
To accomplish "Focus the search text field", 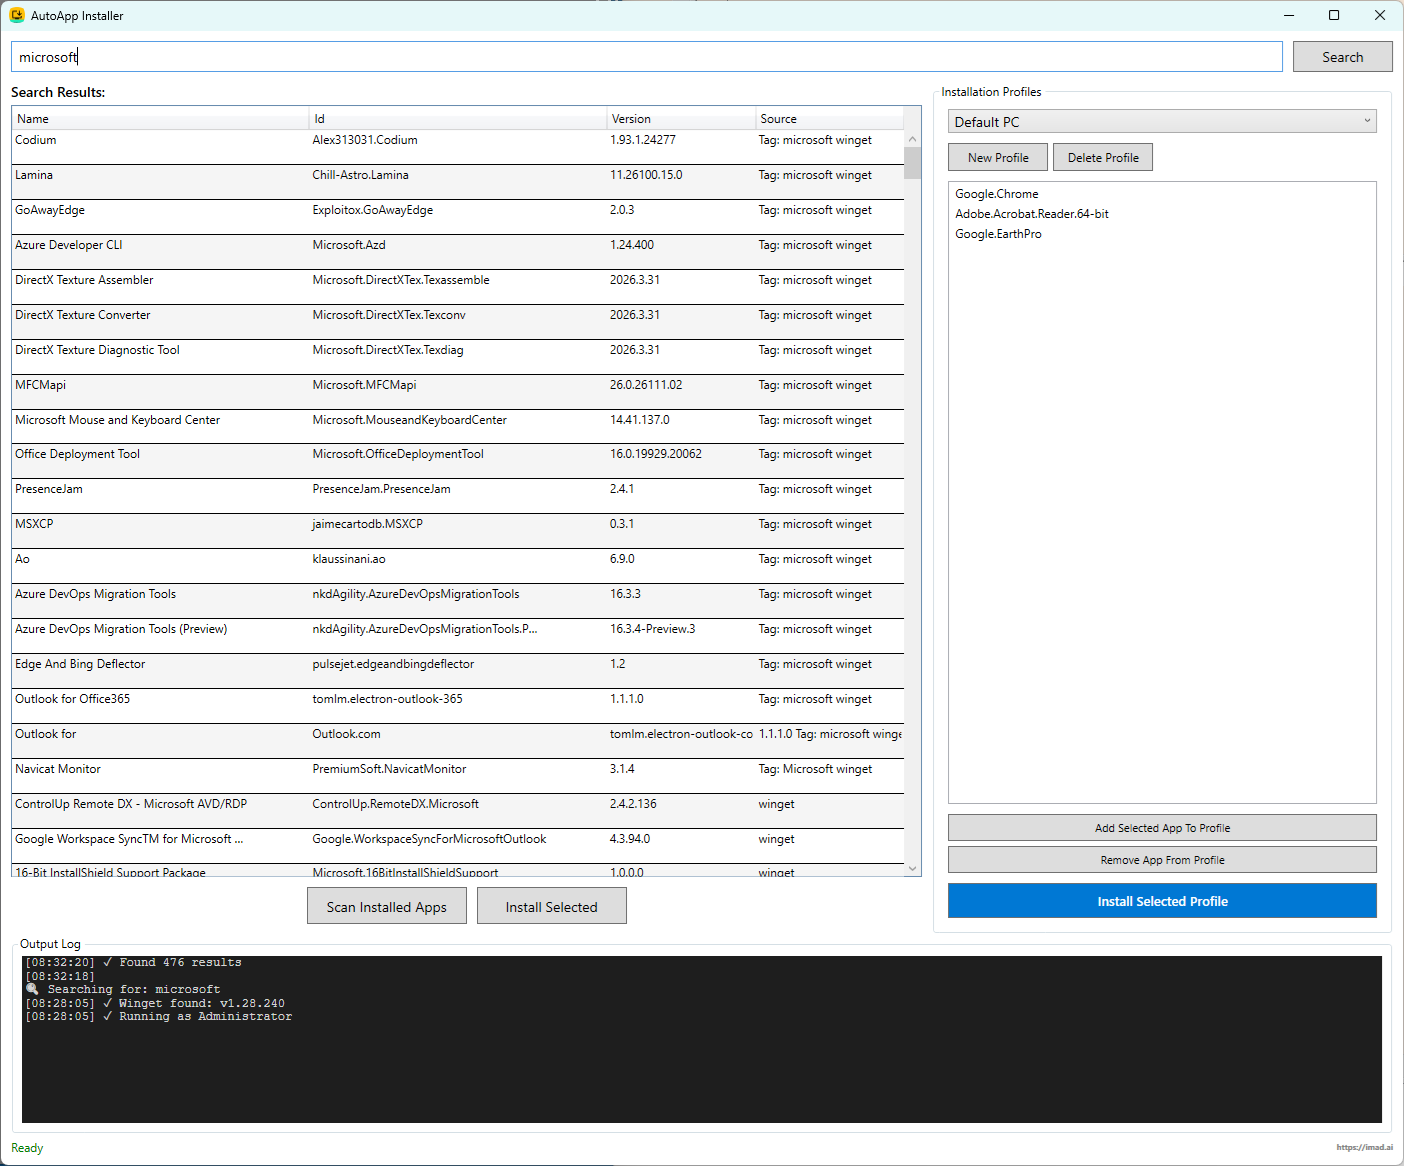I will click(x=646, y=57).
